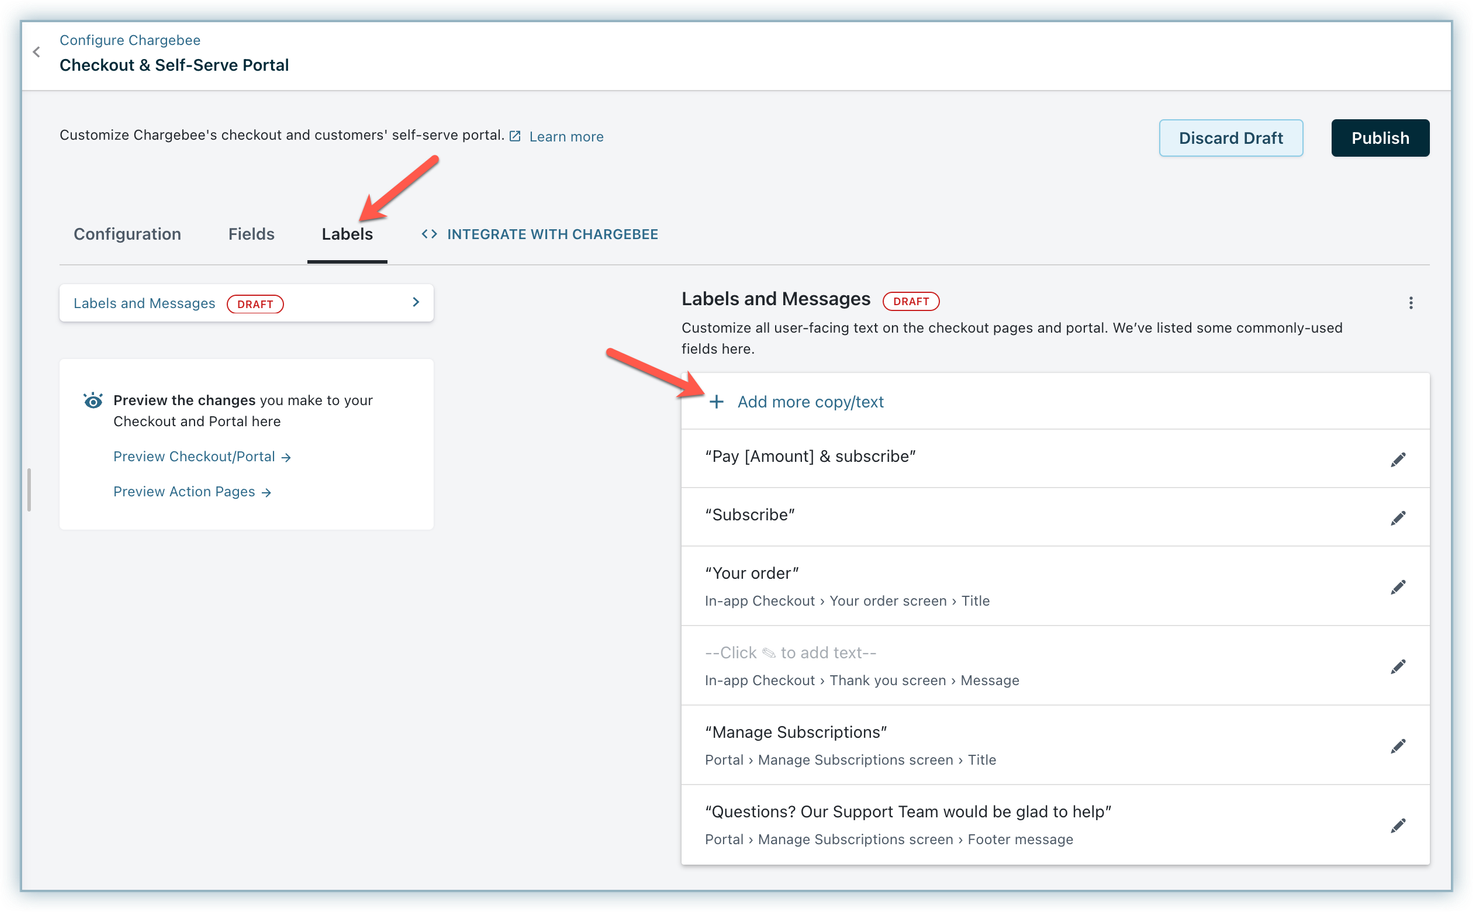This screenshot has height=912, width=1473.
Task: Click the Discard Draft button
Action: pyautogui.click(x=1230, y=138)
